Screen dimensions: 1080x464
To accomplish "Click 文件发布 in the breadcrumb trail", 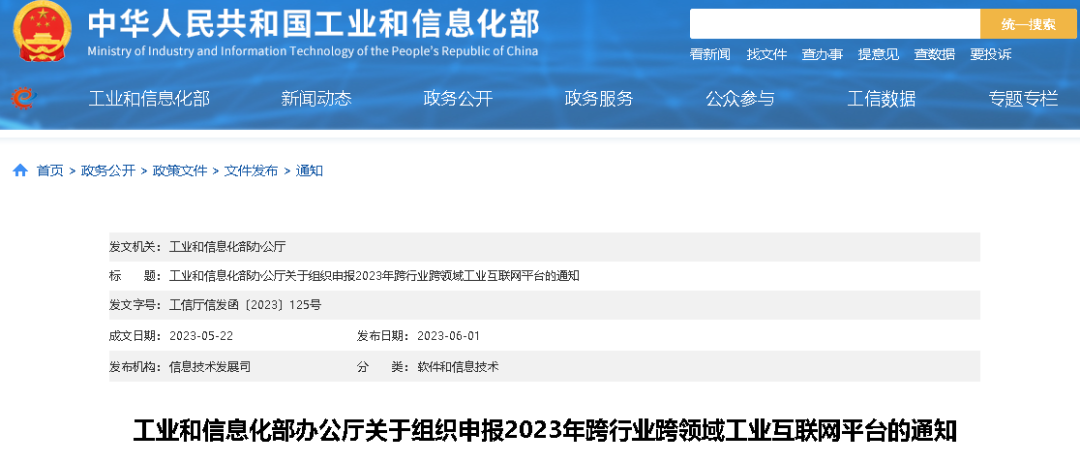I will [x=251, y=171].
